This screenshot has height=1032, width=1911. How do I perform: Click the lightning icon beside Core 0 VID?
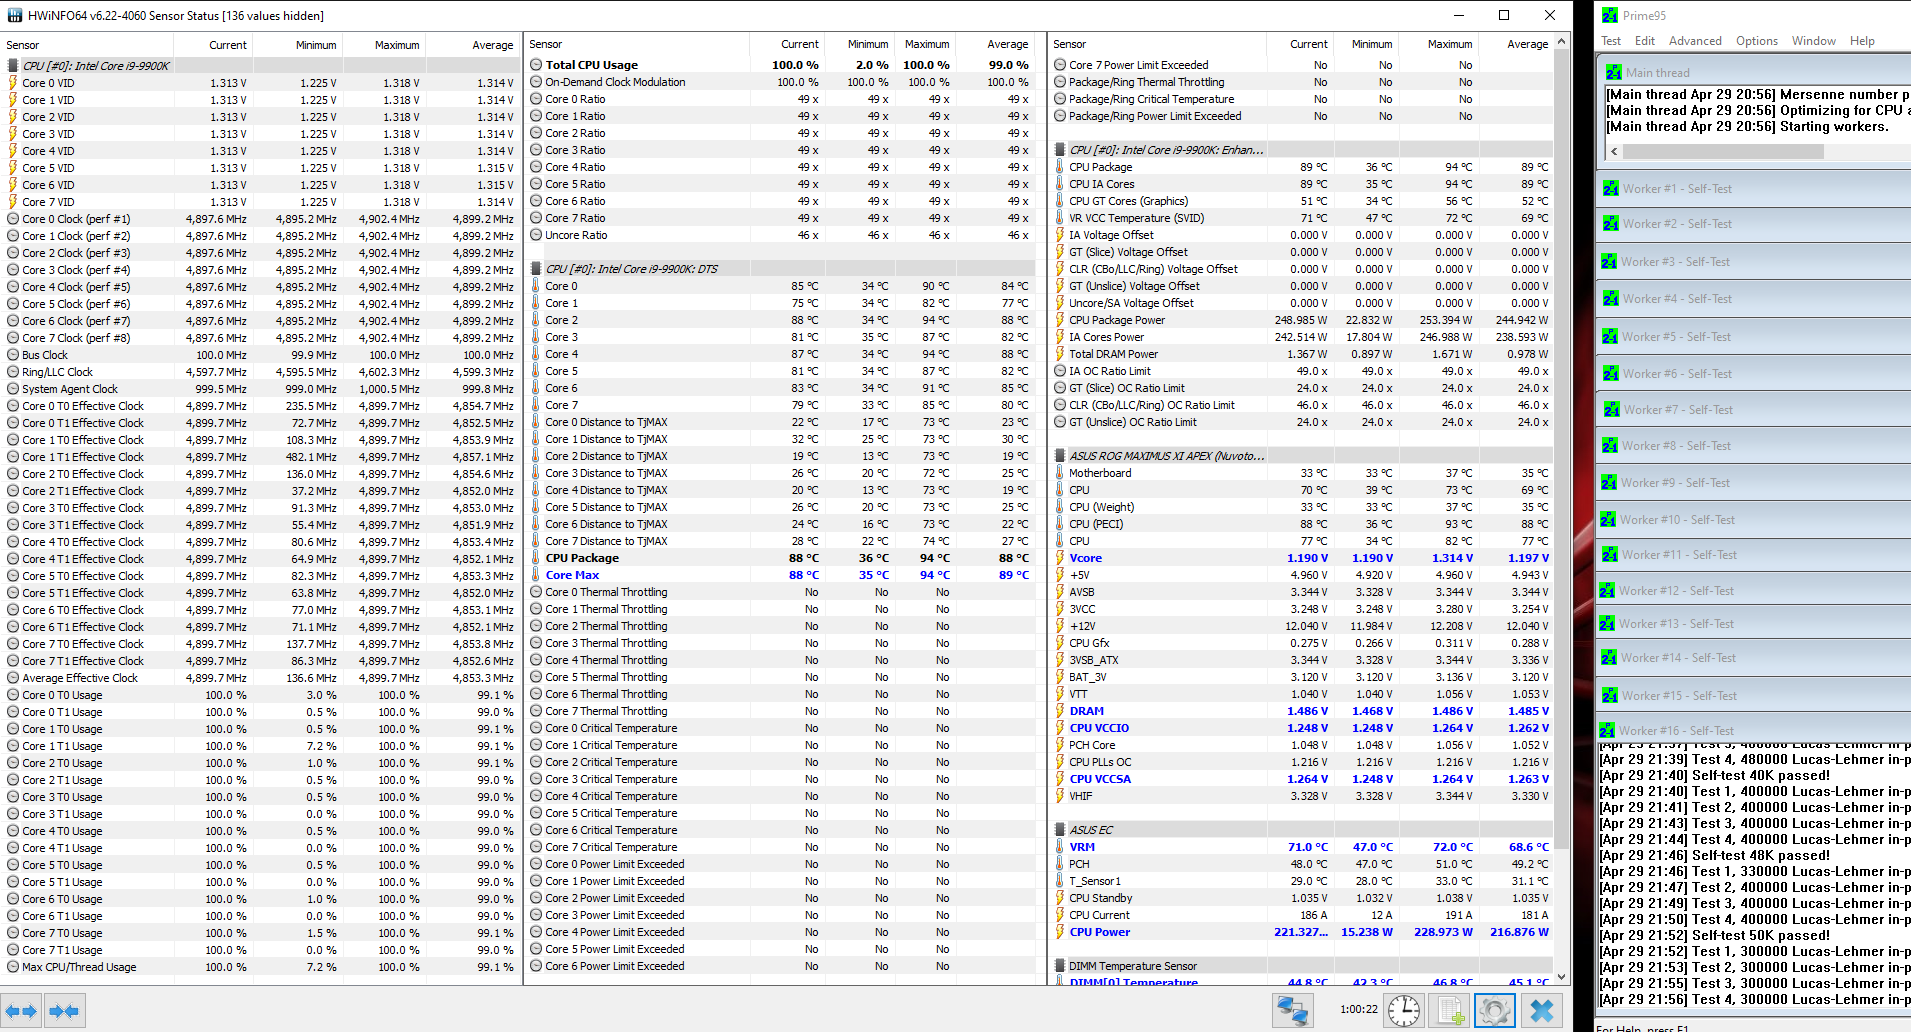pos(13,83)
